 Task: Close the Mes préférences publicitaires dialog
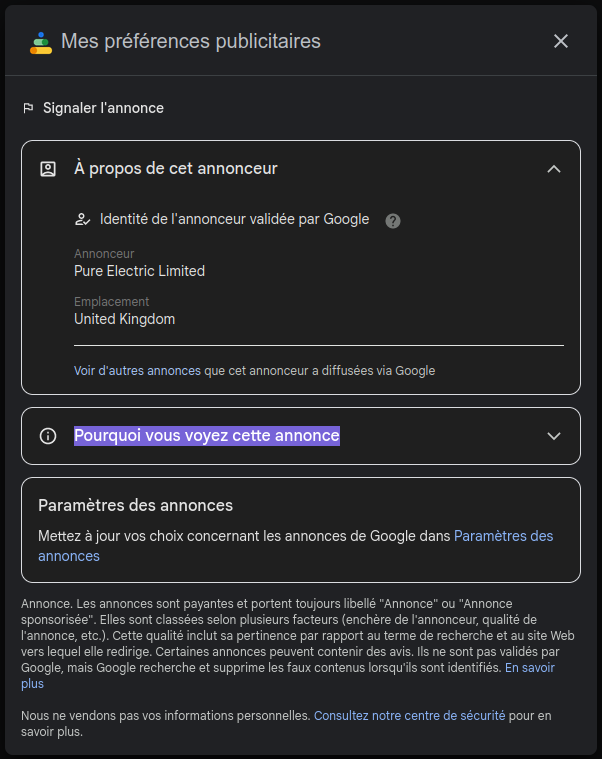560,41
